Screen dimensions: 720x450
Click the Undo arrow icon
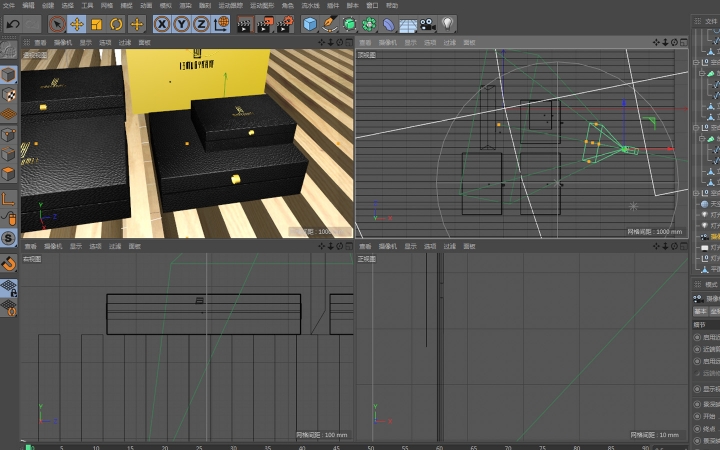pos(13,23)
